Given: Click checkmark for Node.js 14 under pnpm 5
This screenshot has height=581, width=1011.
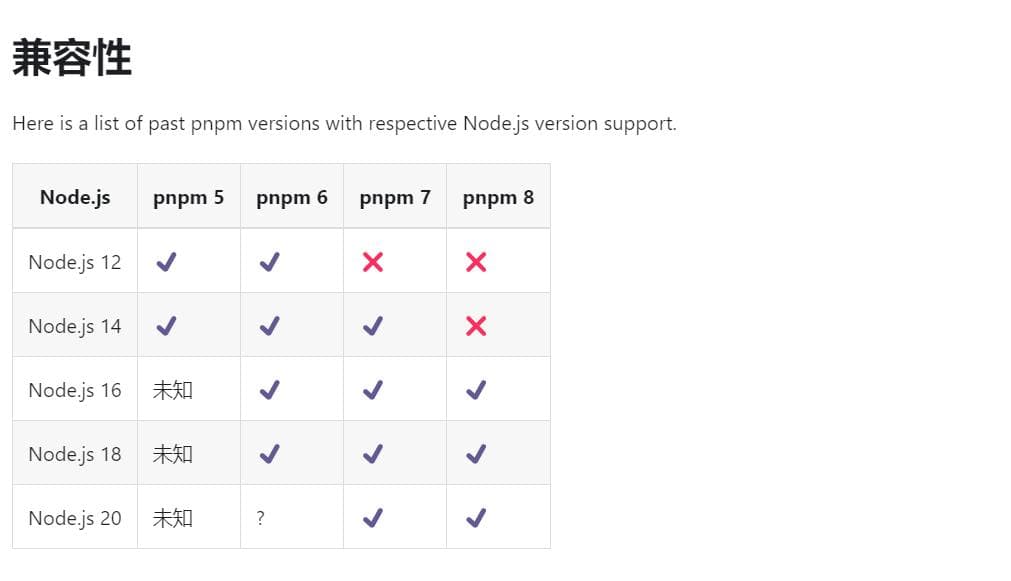Looking at the screenshot, I should [x=166, y=326].
